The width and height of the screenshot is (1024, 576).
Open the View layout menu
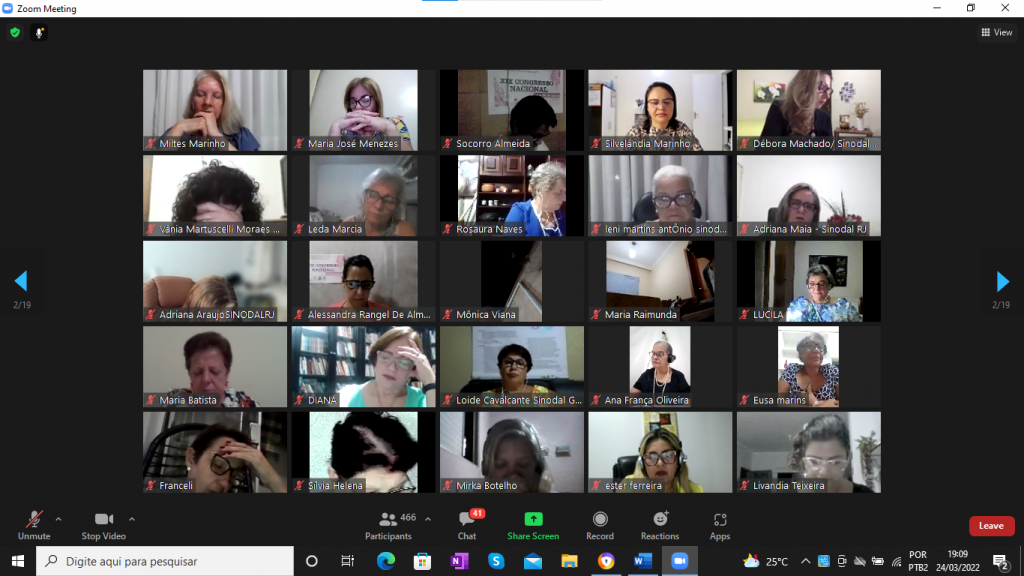coord(997,32)
